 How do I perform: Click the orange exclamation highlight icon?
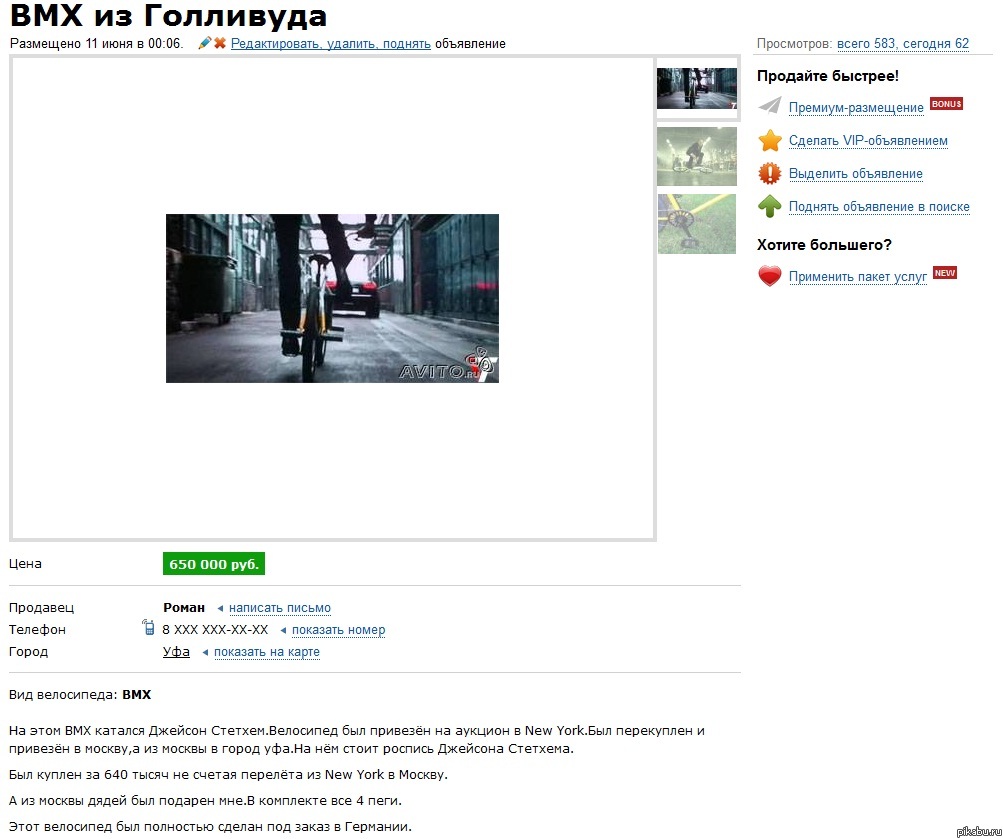770,173
